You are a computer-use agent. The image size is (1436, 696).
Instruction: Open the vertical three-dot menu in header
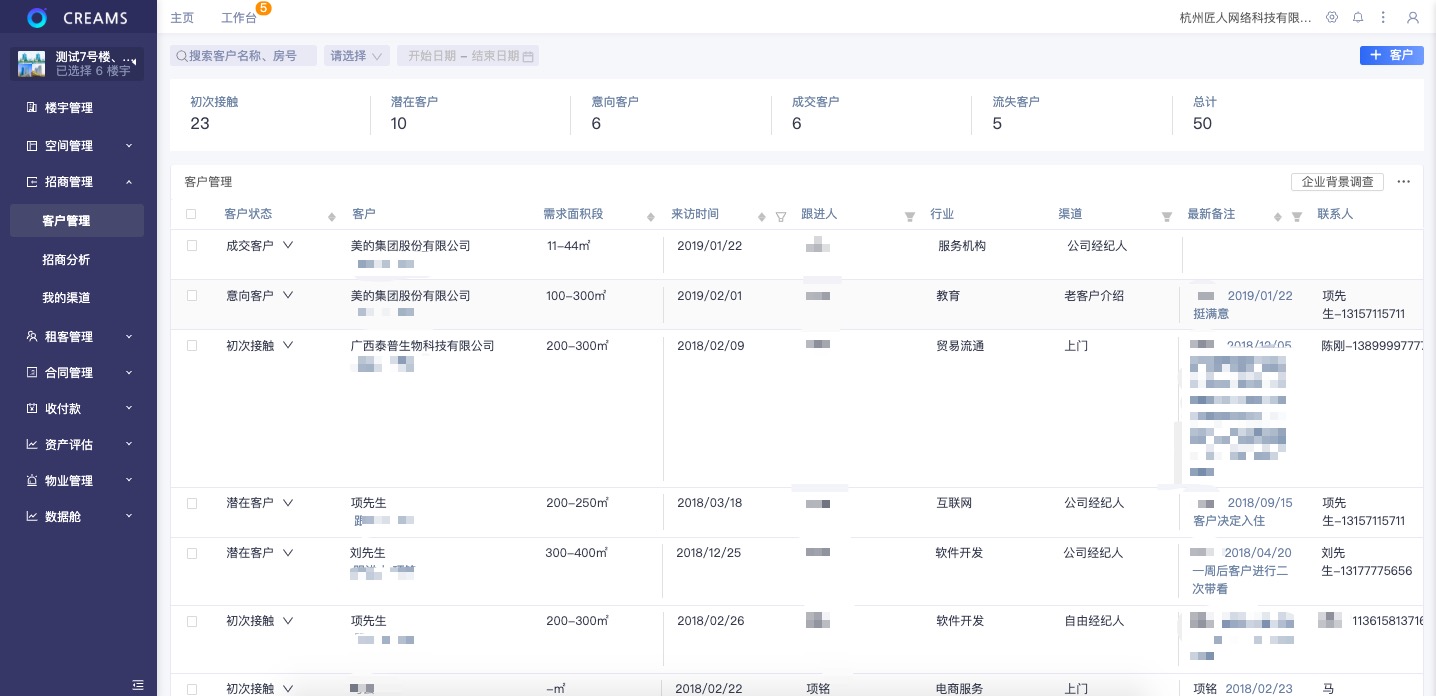(1384, 18)
